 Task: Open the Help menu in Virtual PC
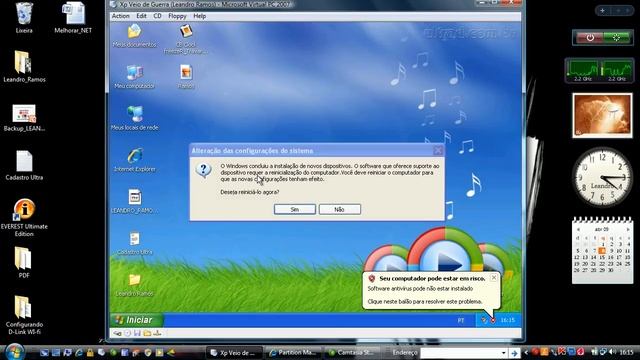click(200, 16)
